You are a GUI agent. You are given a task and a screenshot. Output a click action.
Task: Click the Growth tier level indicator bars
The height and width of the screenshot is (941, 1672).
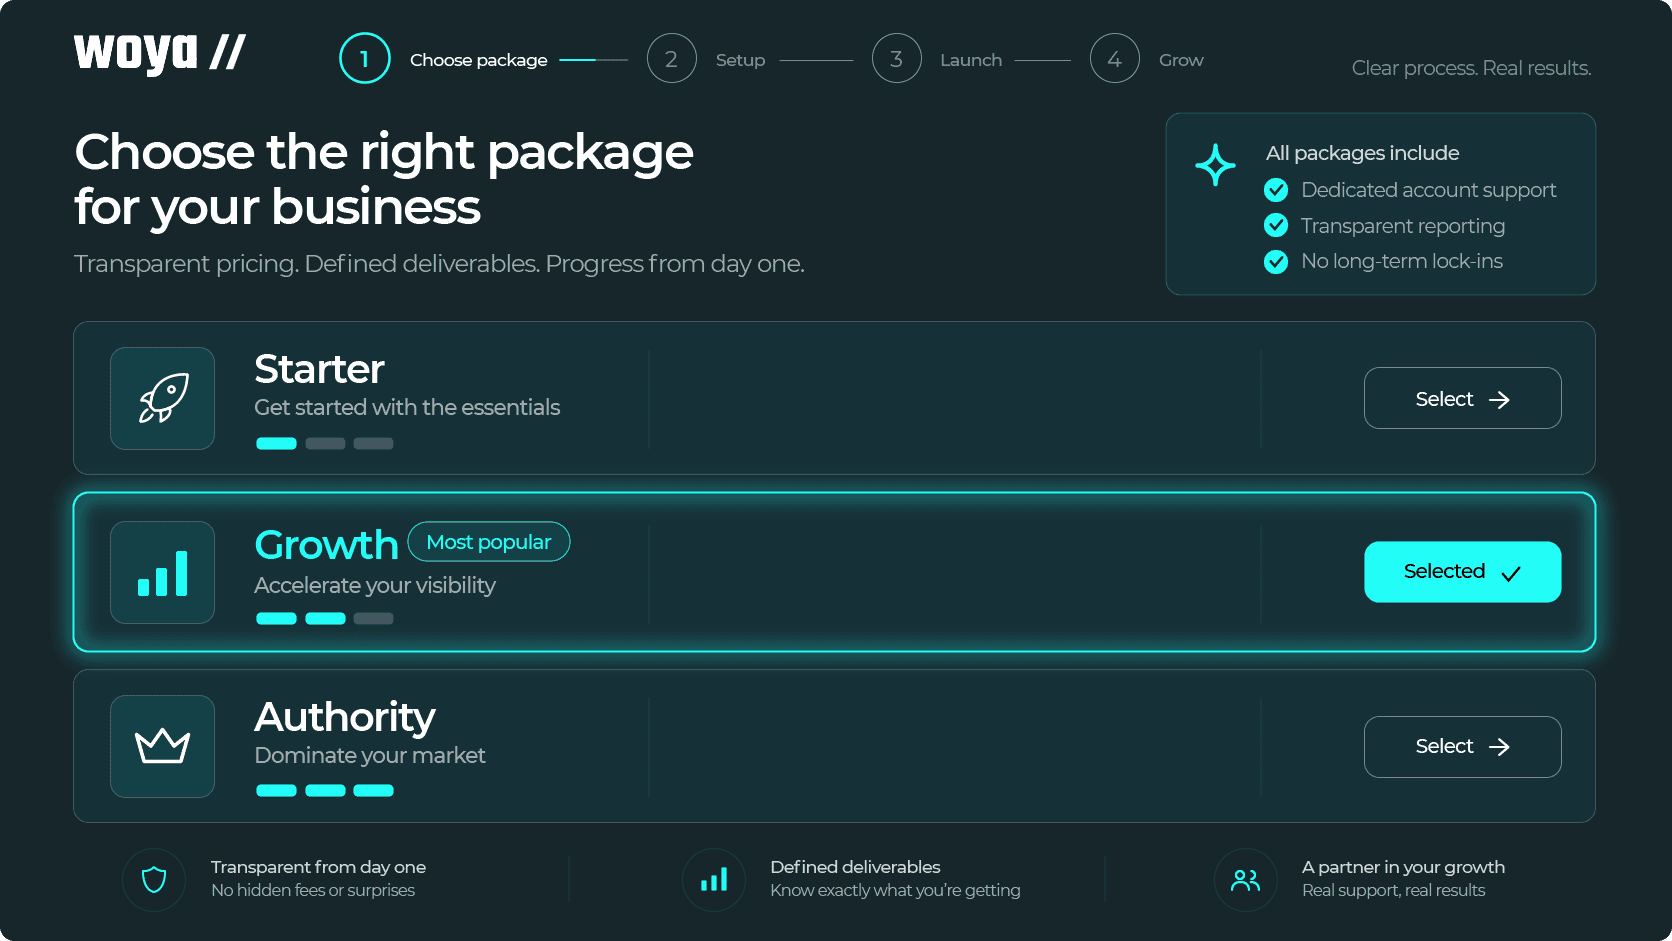(325, 619)
